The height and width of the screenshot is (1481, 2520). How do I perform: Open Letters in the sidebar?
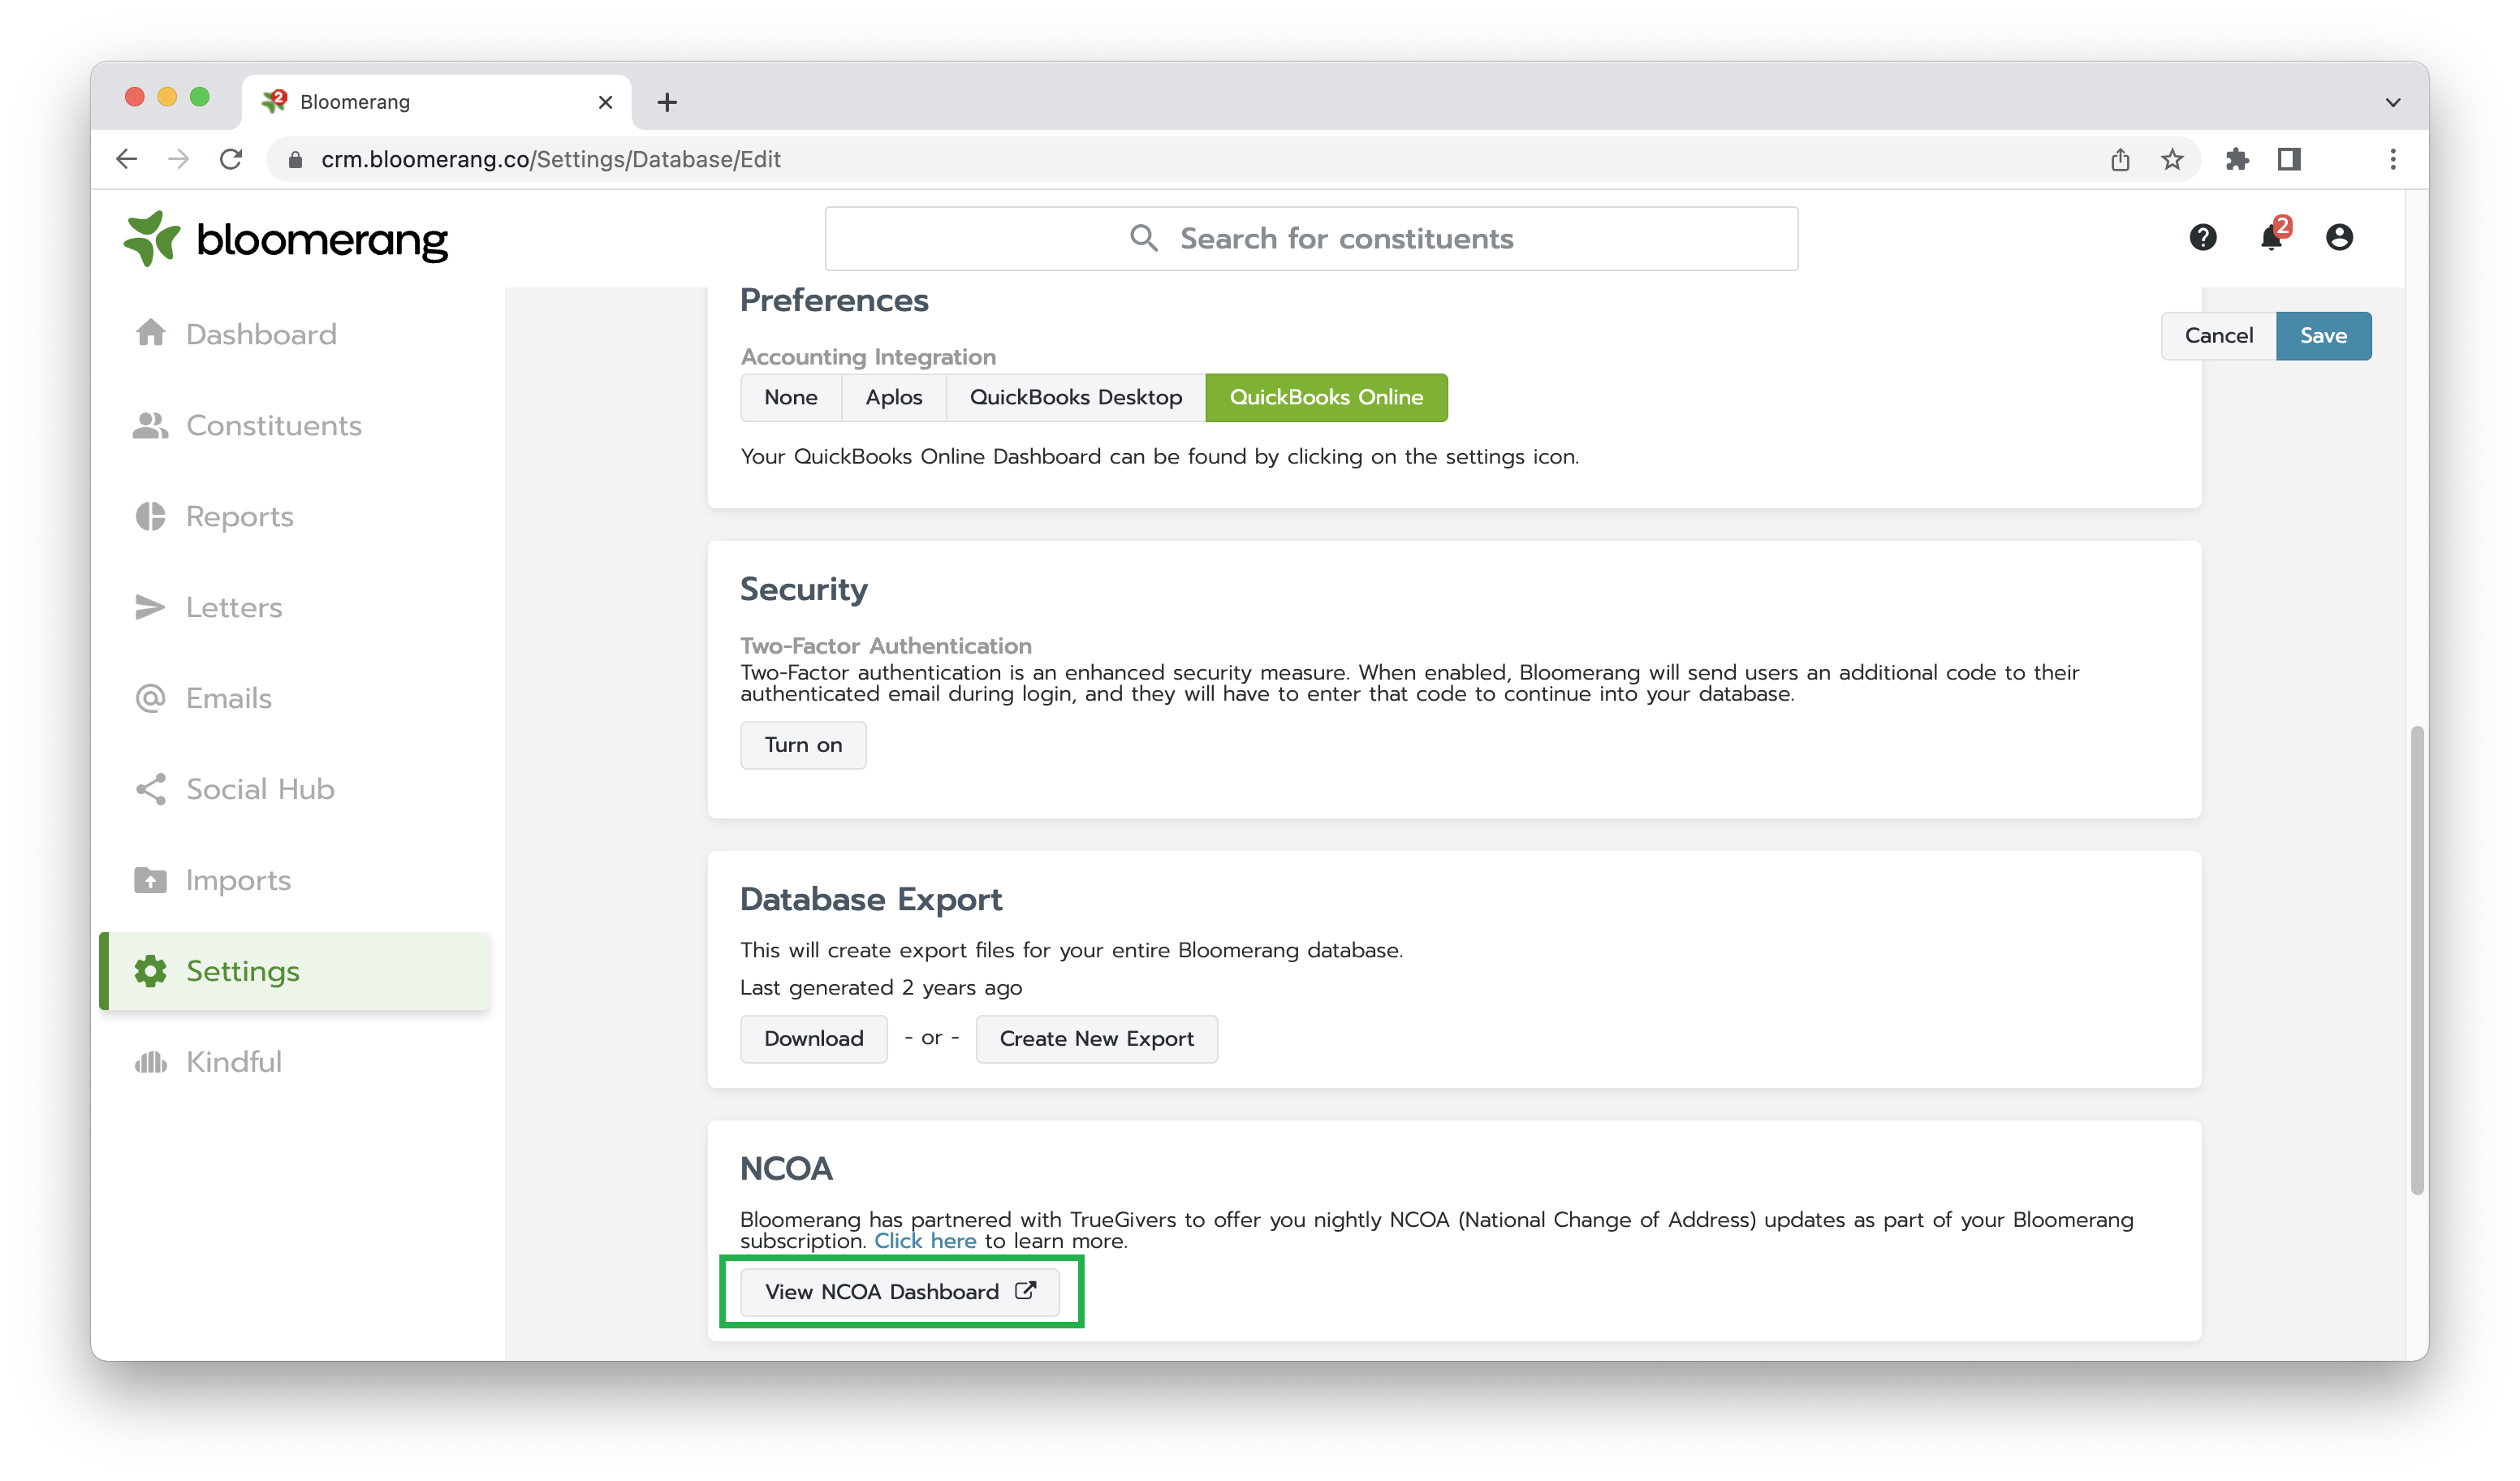tap(234, 607)
